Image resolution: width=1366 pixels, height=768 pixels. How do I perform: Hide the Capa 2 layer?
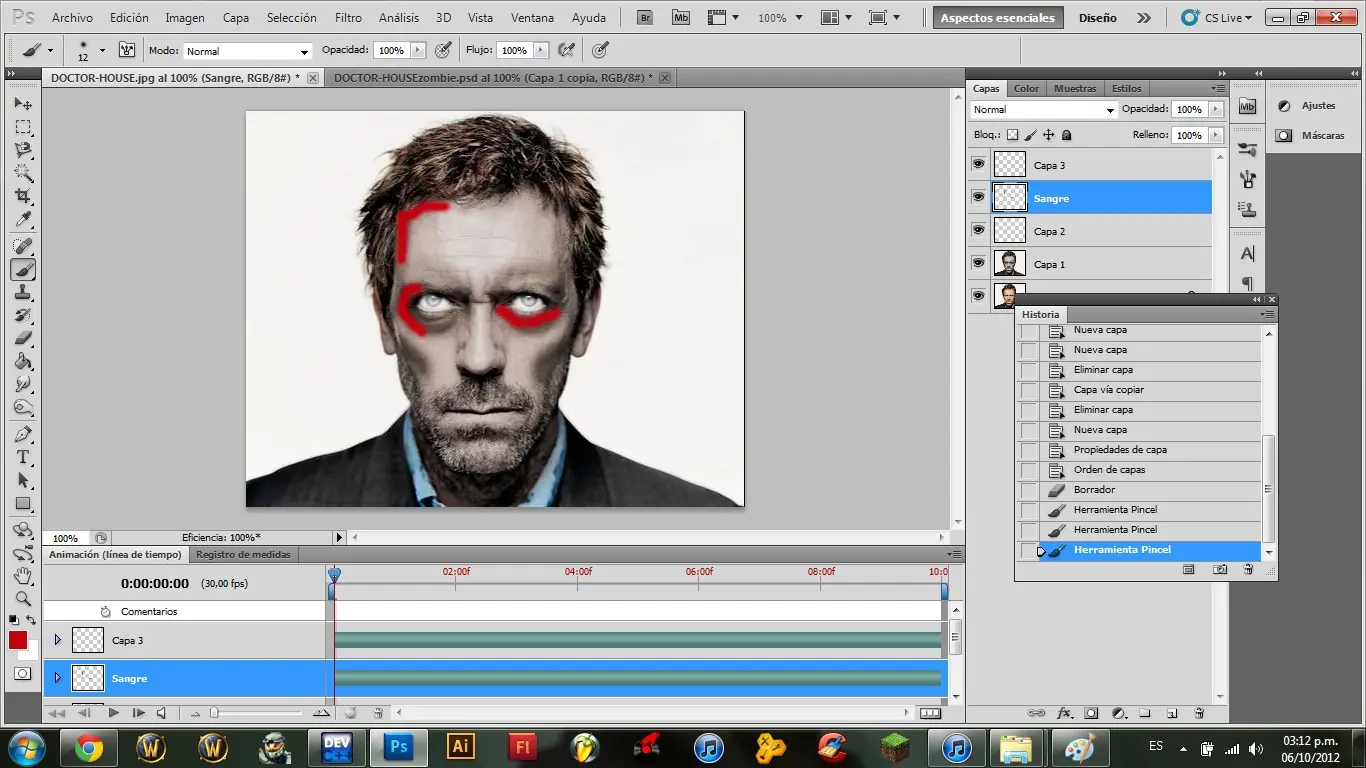978,230
